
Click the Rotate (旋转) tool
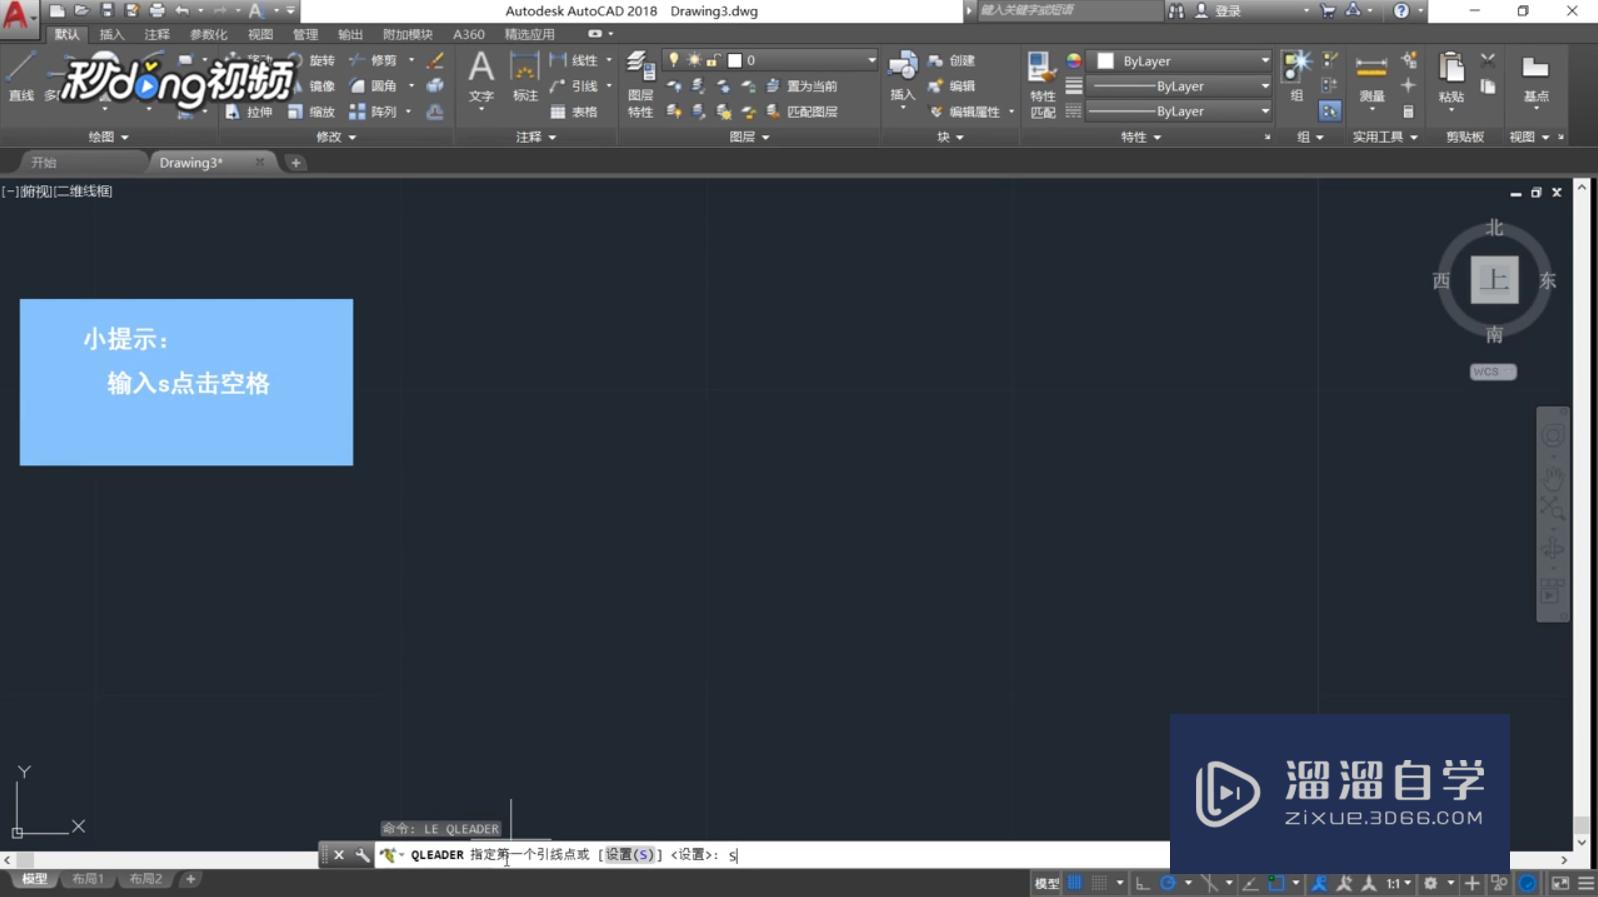[x=311, y=60]
